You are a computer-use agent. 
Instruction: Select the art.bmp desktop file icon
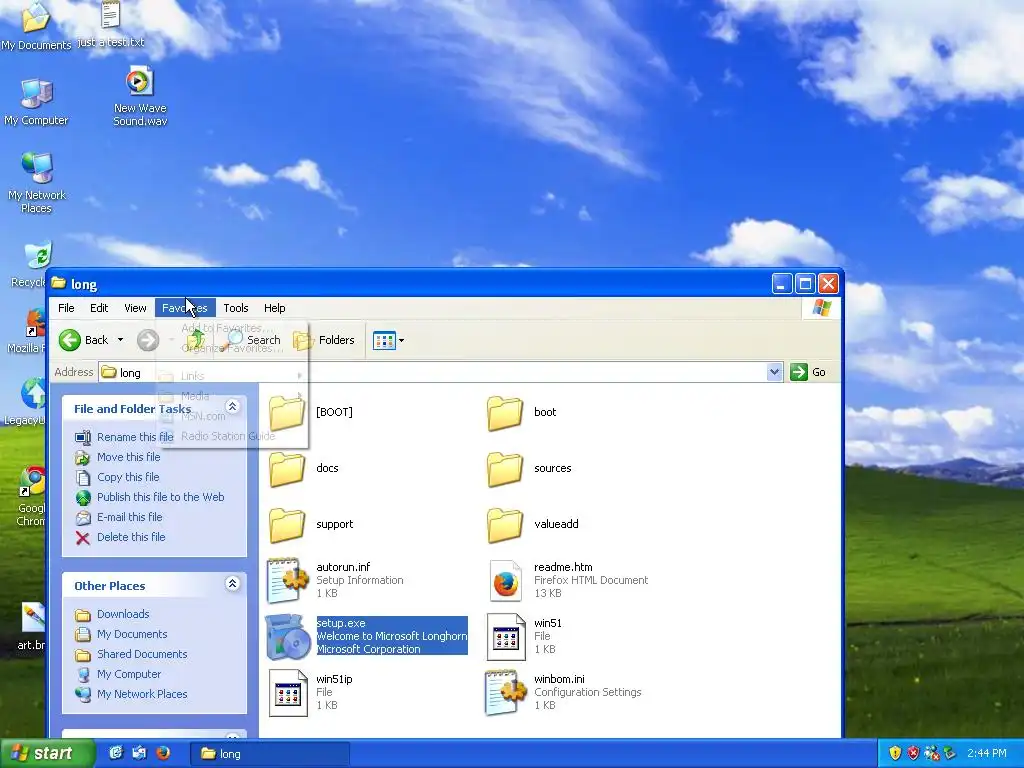[x=31, y=627]
